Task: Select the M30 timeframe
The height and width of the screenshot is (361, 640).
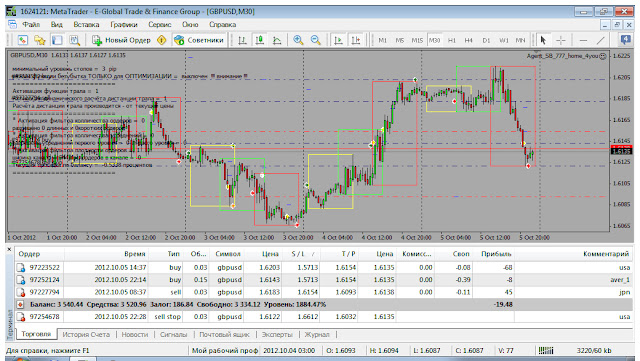Action: 434,40
